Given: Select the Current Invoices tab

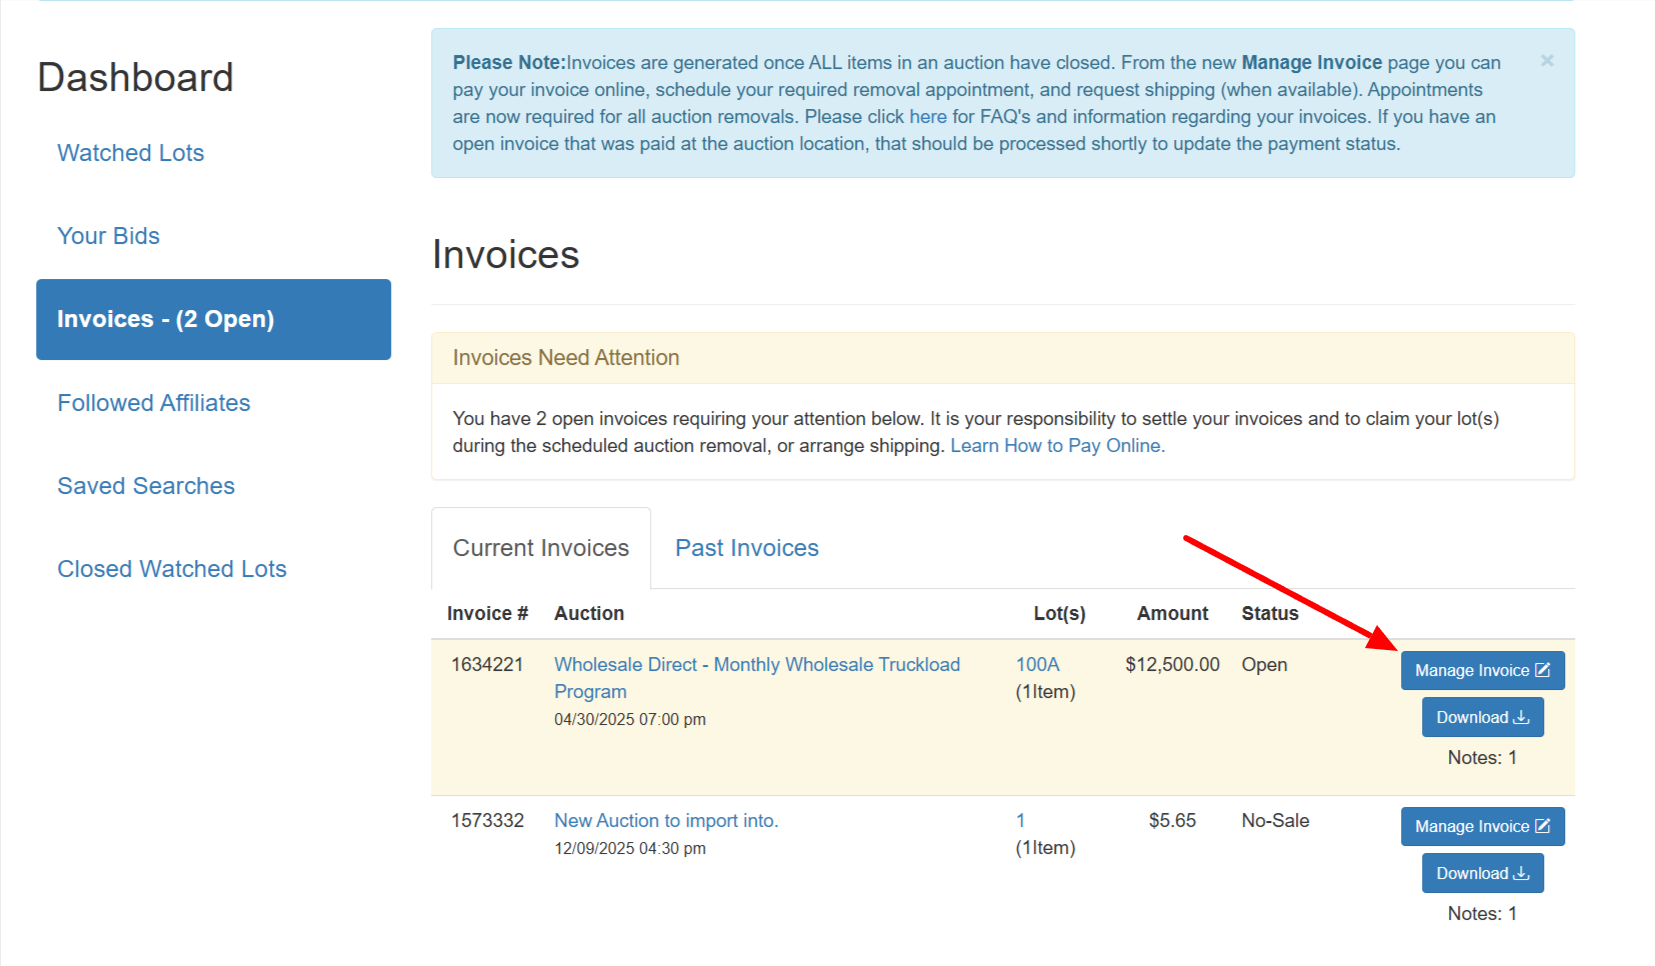Looking at the screenshot, I should (x=540, y=548).
